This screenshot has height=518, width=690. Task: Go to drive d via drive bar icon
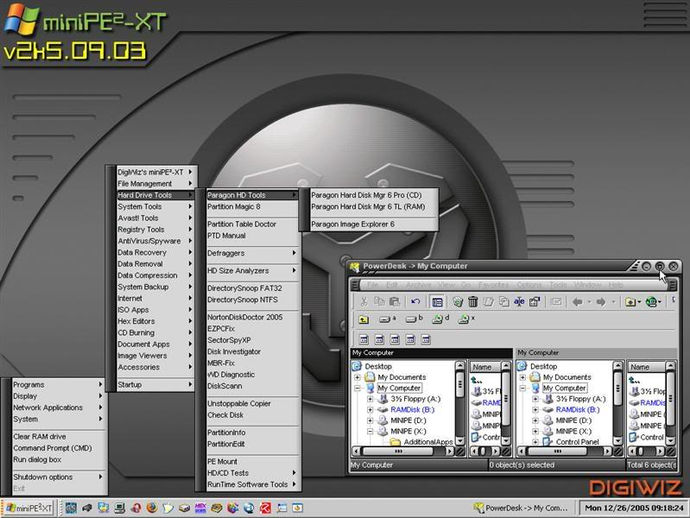coord(440,319)
